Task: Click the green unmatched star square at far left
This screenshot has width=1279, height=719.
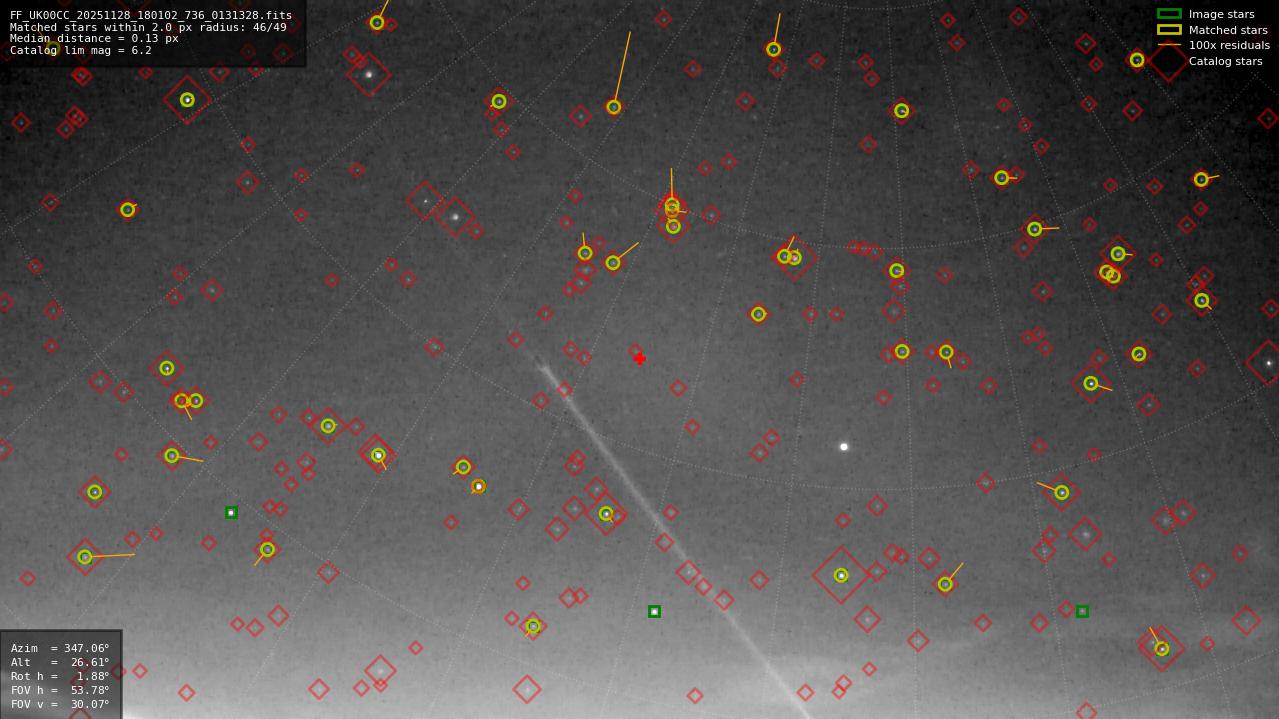Action: point(231,512)
